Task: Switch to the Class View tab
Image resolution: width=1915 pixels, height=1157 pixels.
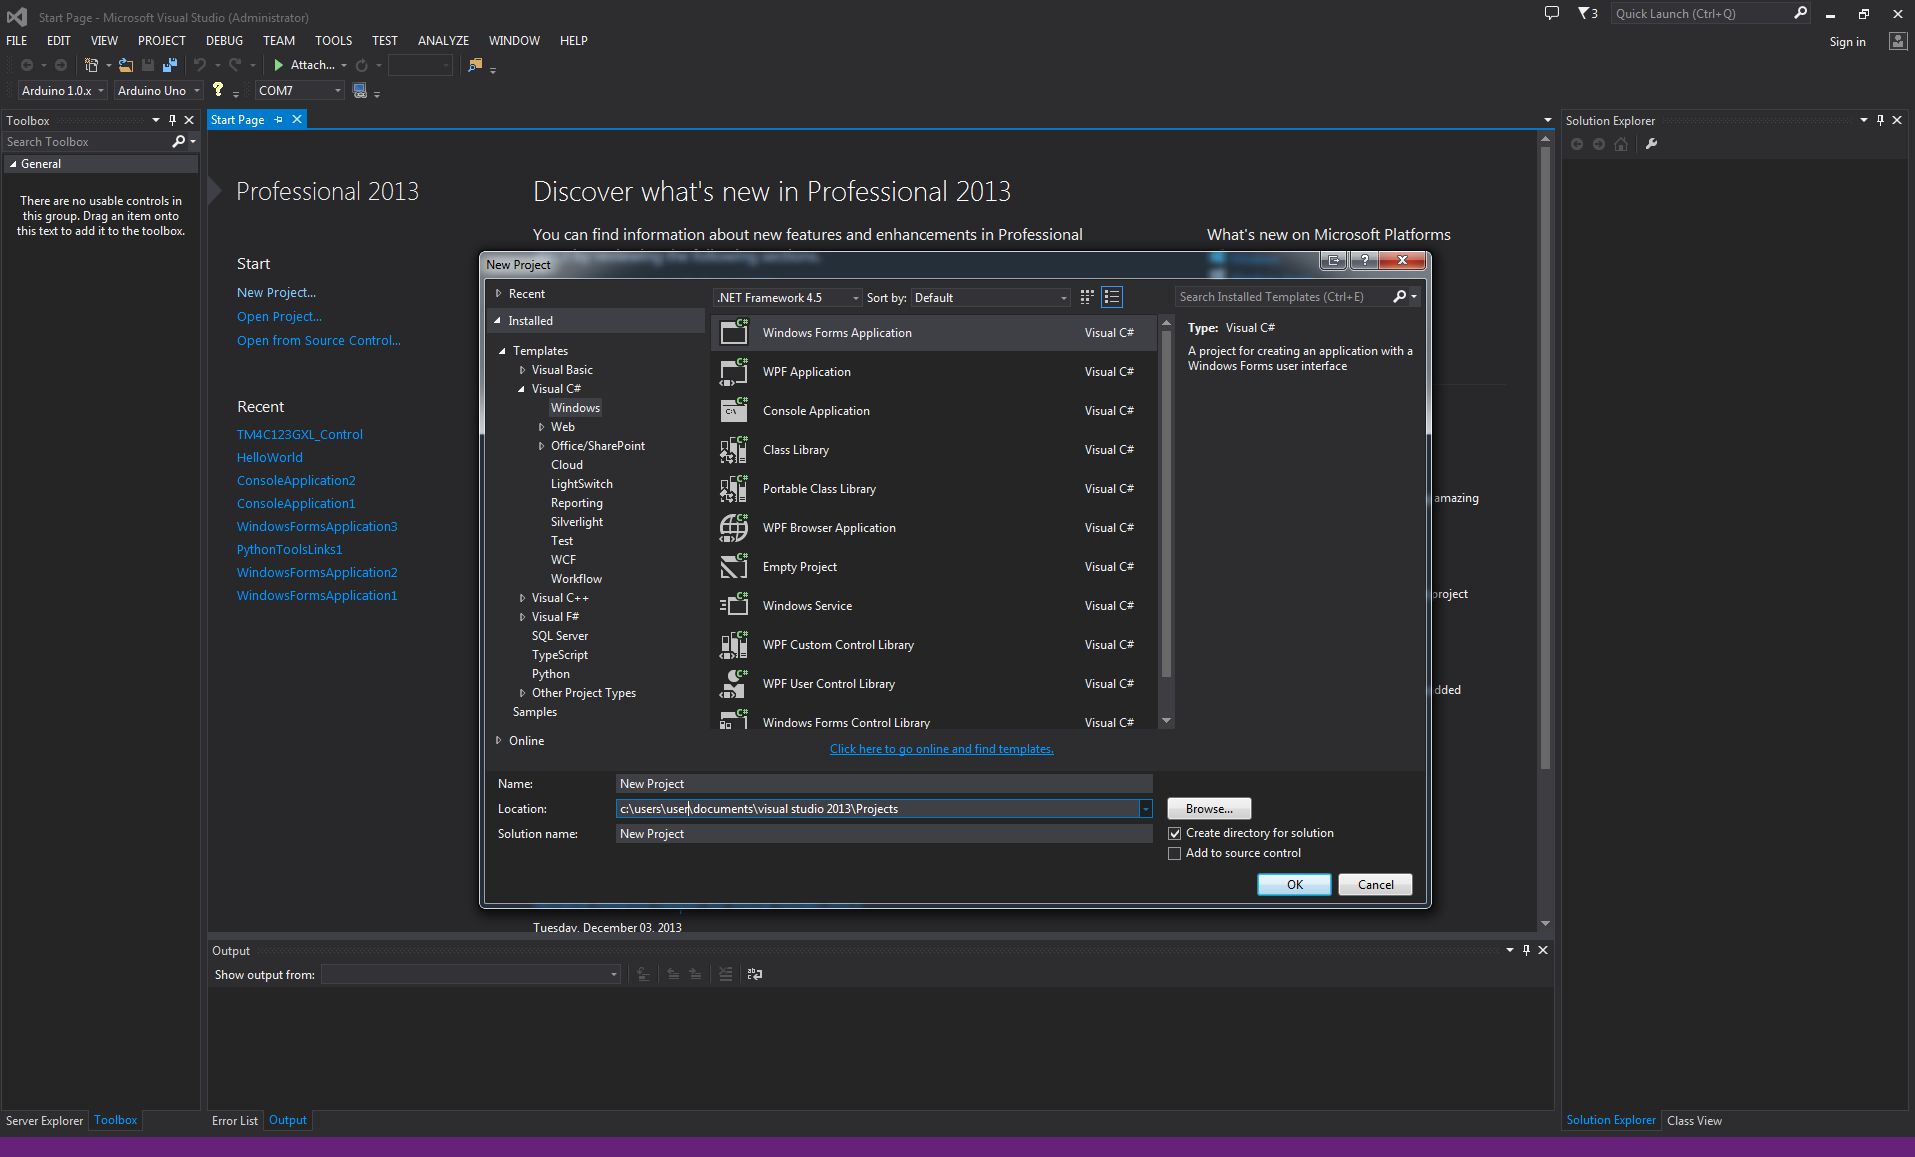Action: [x=1694, y=1121]
